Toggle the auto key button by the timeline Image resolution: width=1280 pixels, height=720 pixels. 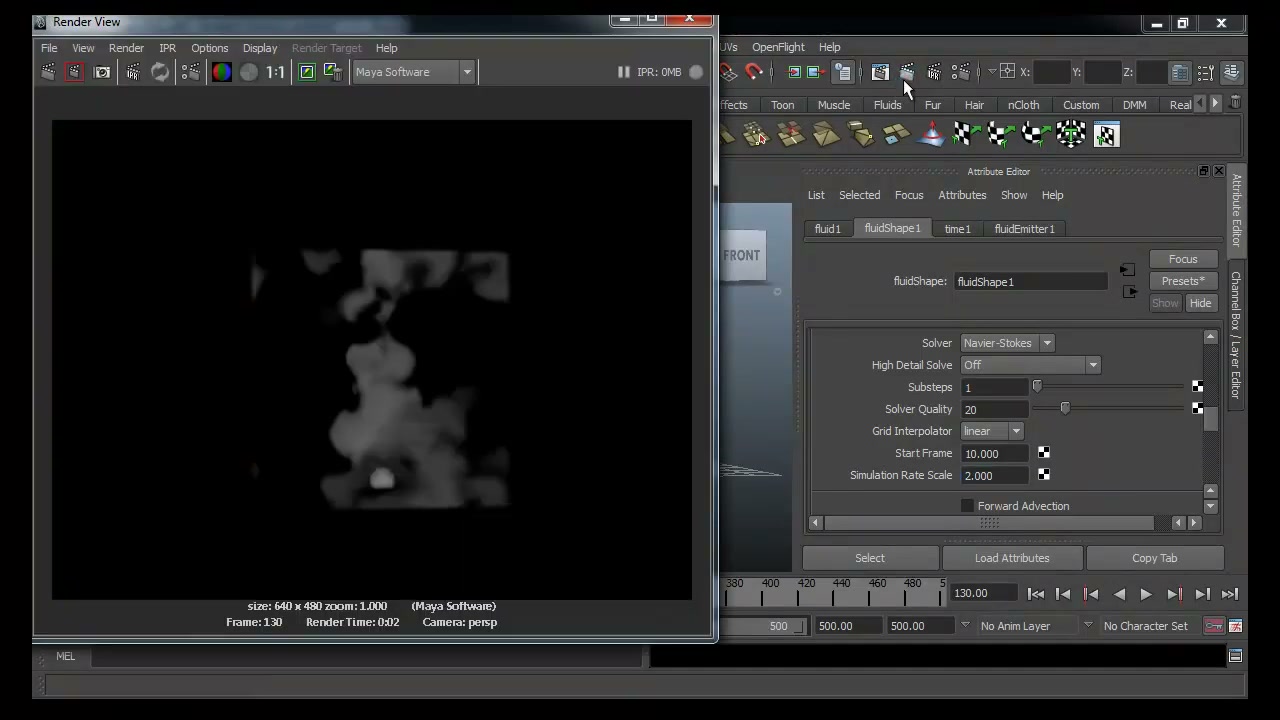click(x=1213, y=626)
